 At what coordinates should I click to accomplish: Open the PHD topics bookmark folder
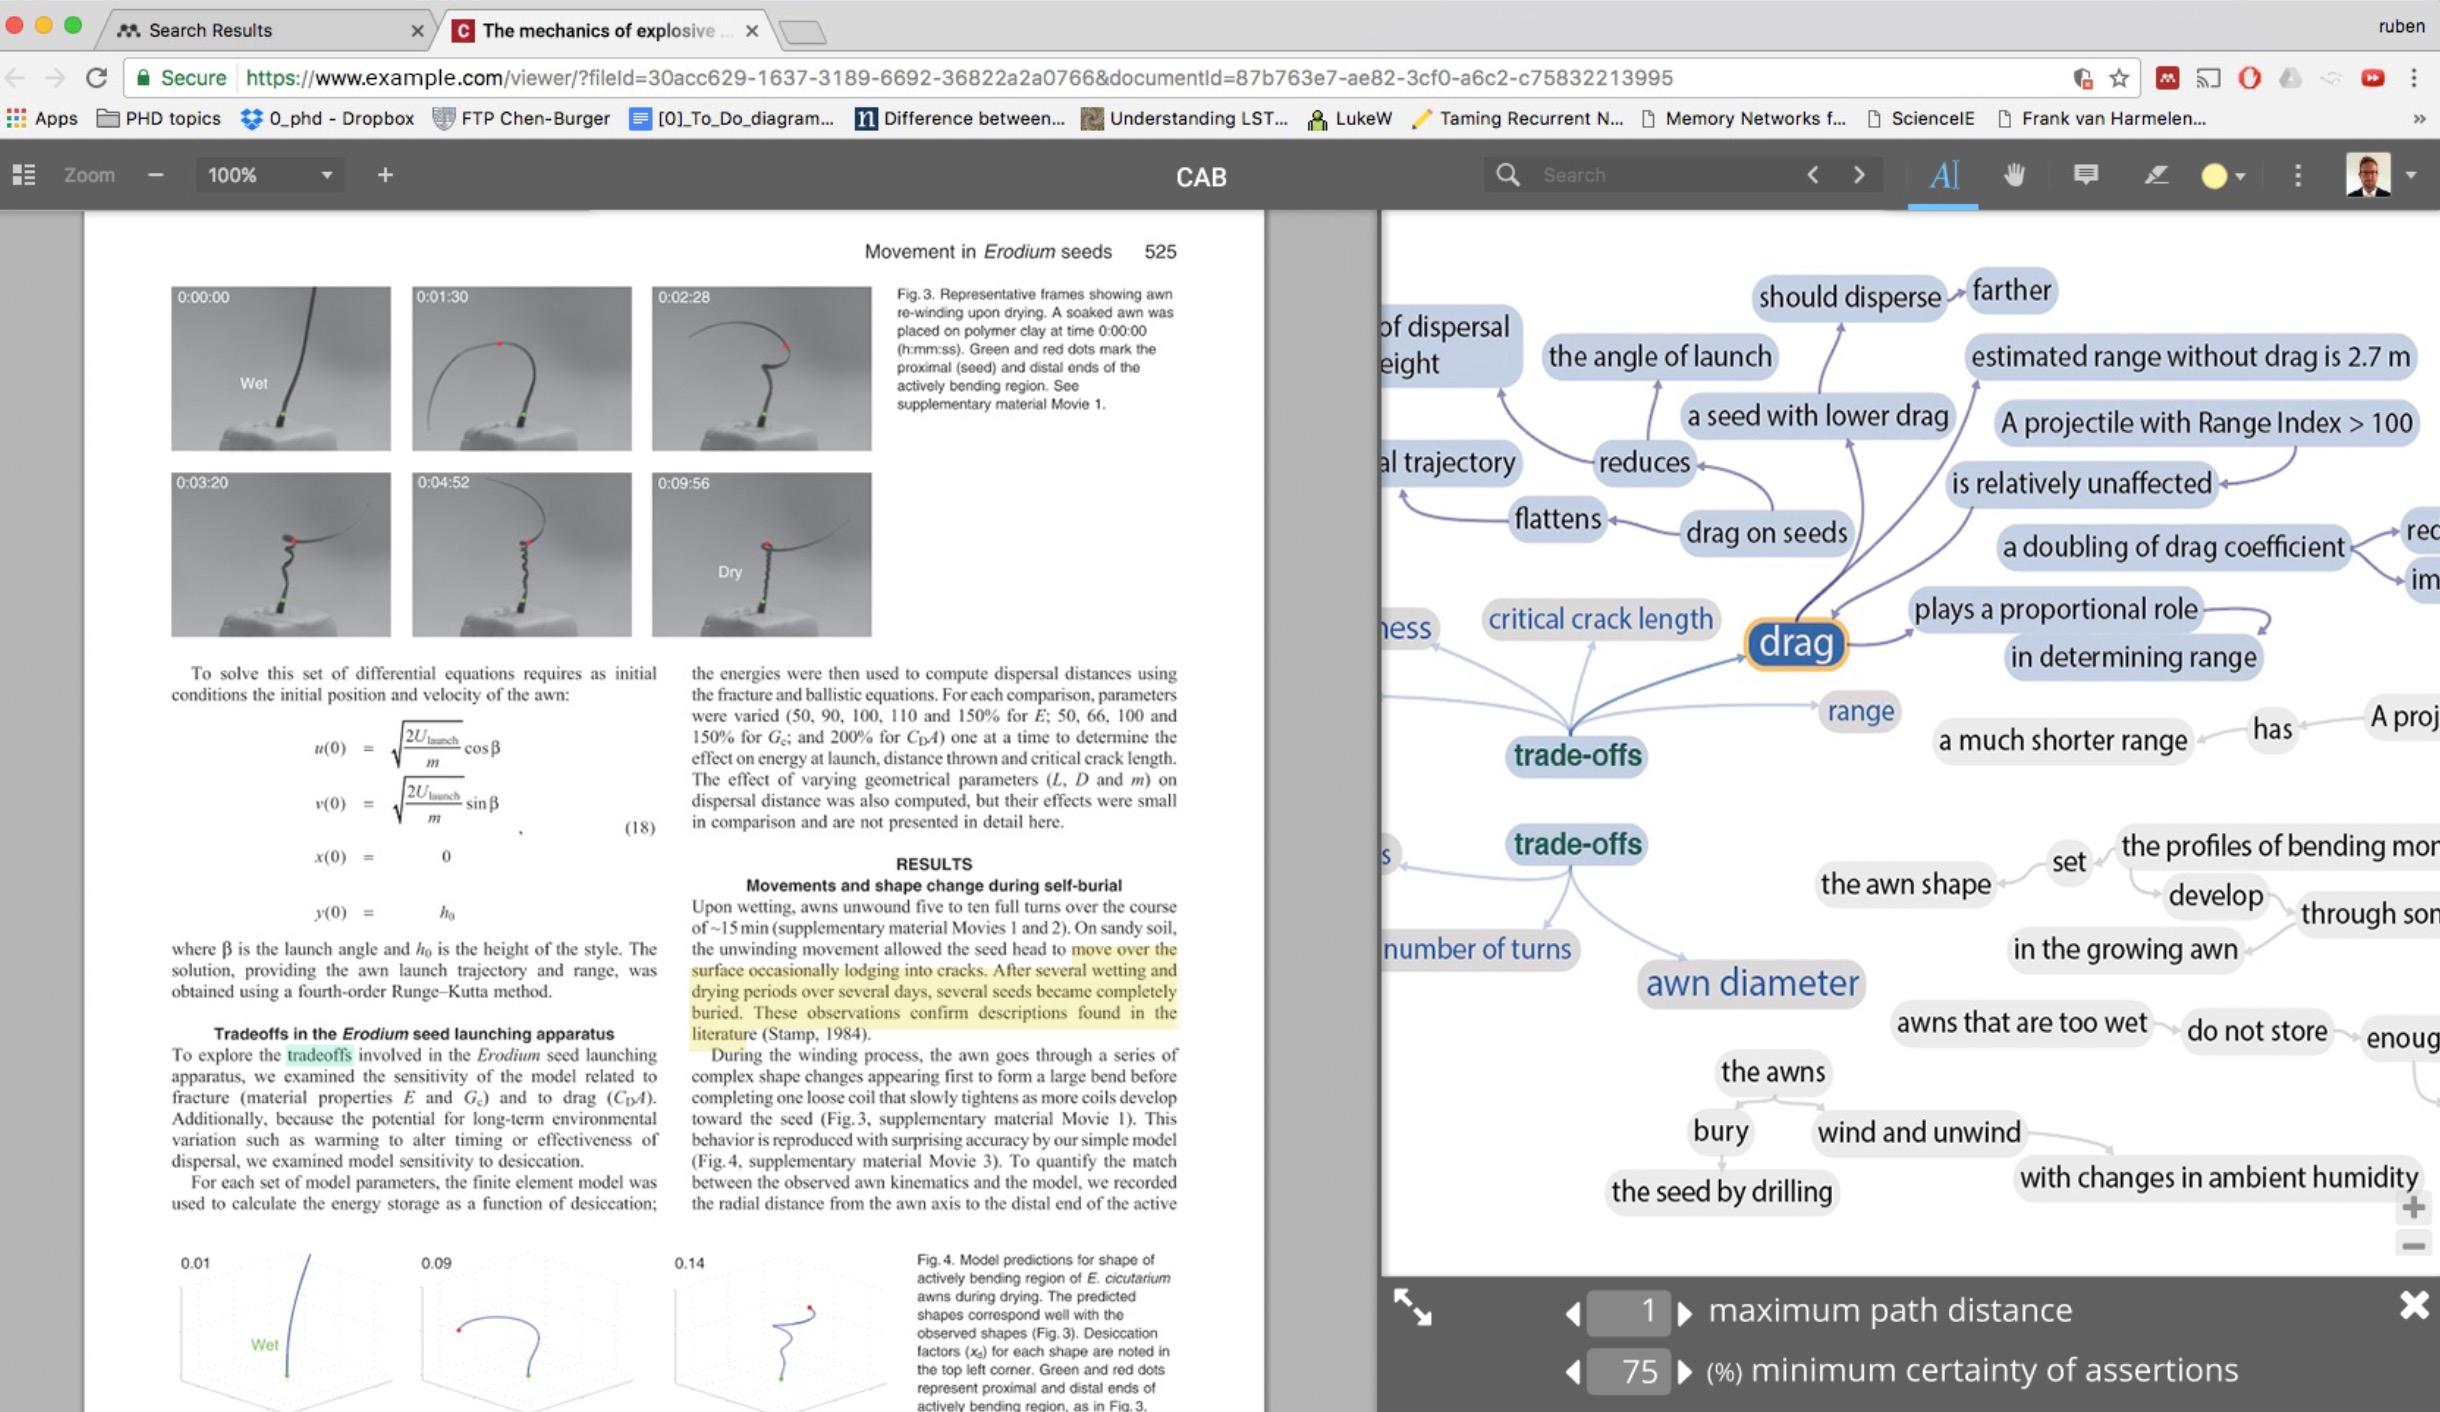158,118
